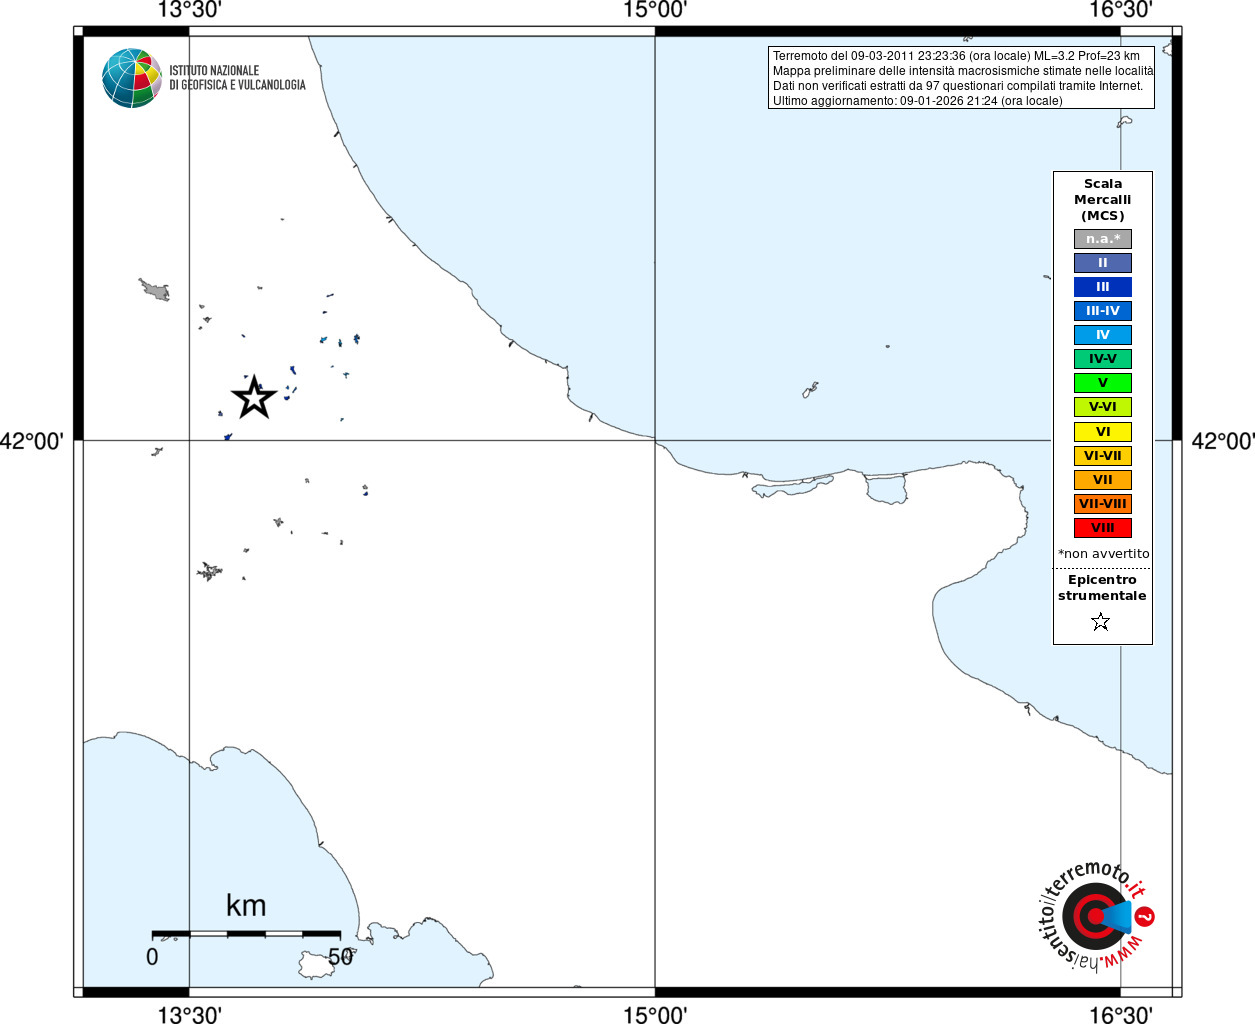Image resolution: width=1255 pixels, height=1024 pixels.
Task: Select the green intensity V swatch
Action: tap(1103, 383)
